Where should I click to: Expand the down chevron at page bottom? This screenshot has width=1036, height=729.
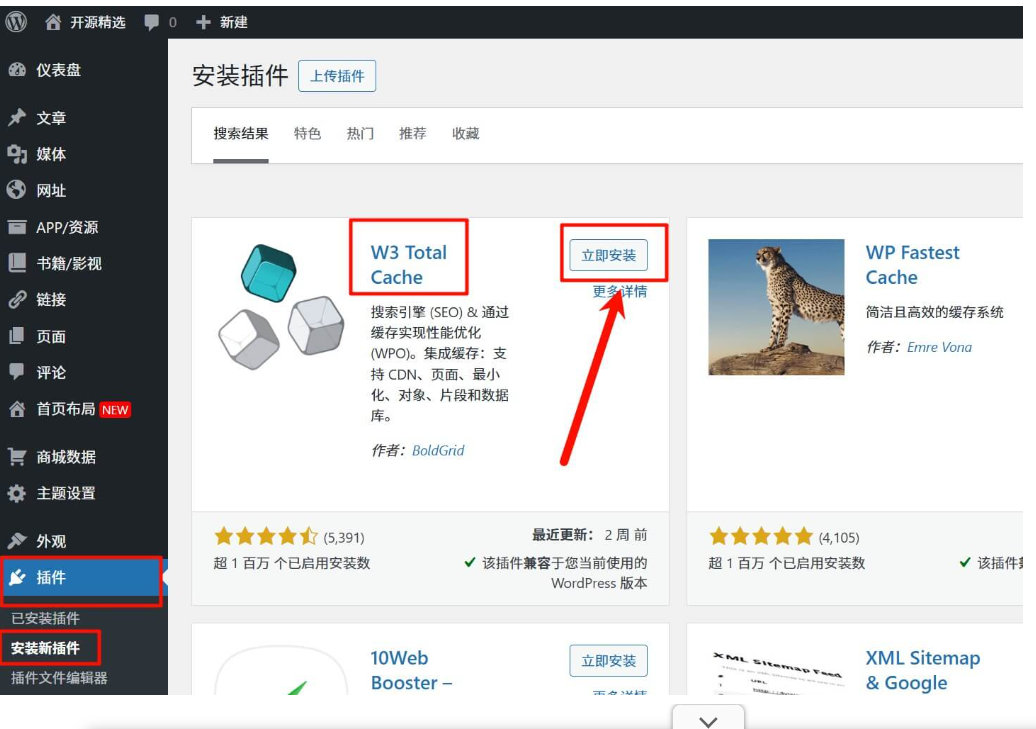point(708,720)
